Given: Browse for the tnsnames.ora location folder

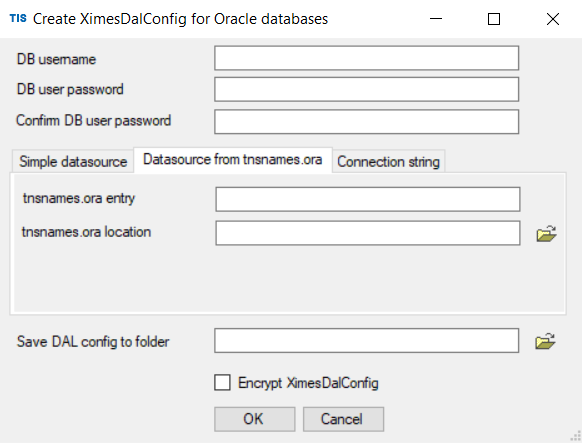Looking at the screenshot, I should coord(546,233).
